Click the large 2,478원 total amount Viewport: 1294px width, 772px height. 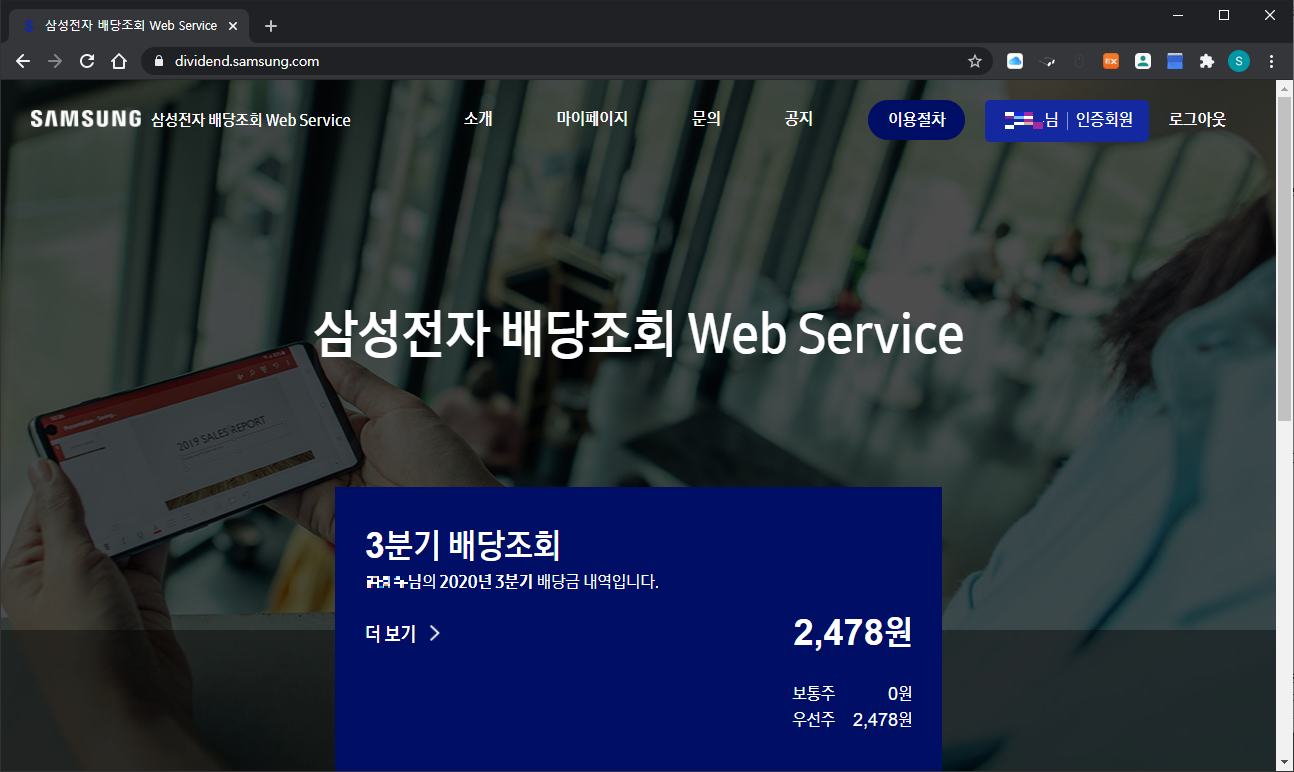853,632
